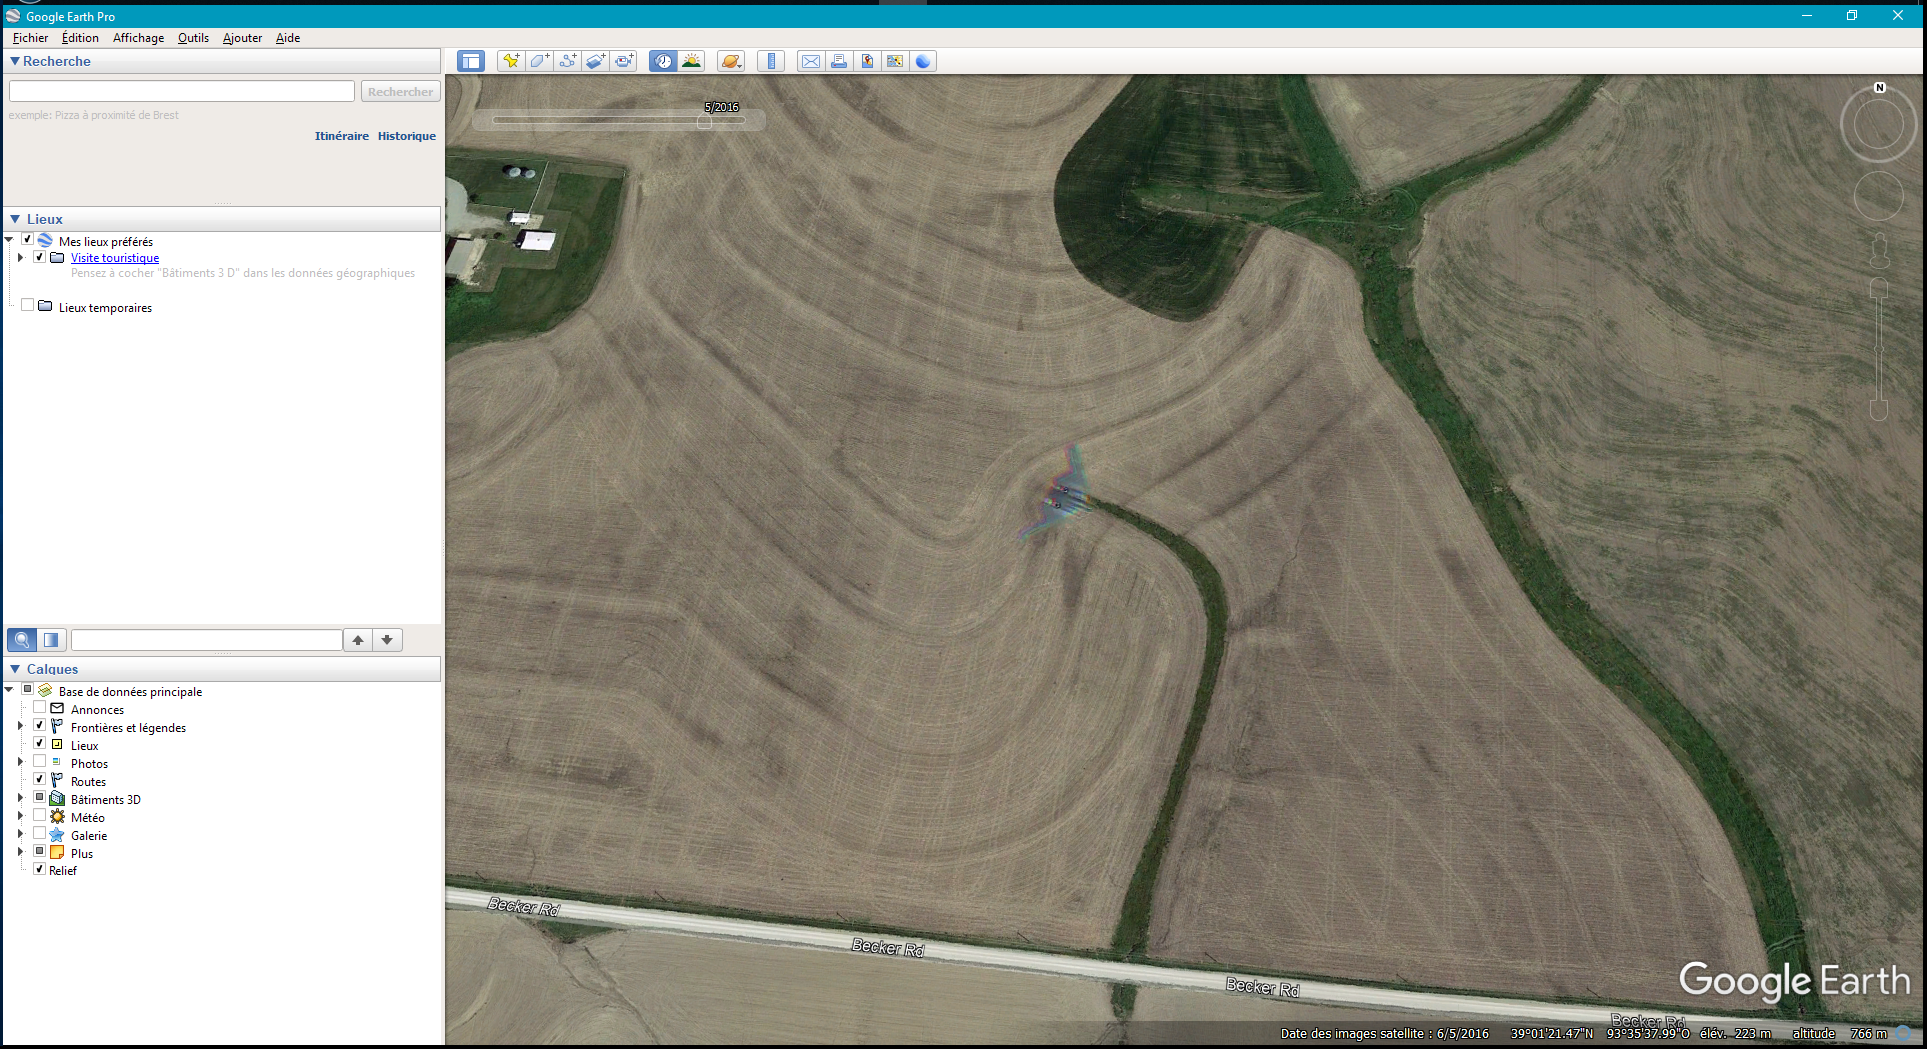Toggle the historical imagery clock icon

663,61
